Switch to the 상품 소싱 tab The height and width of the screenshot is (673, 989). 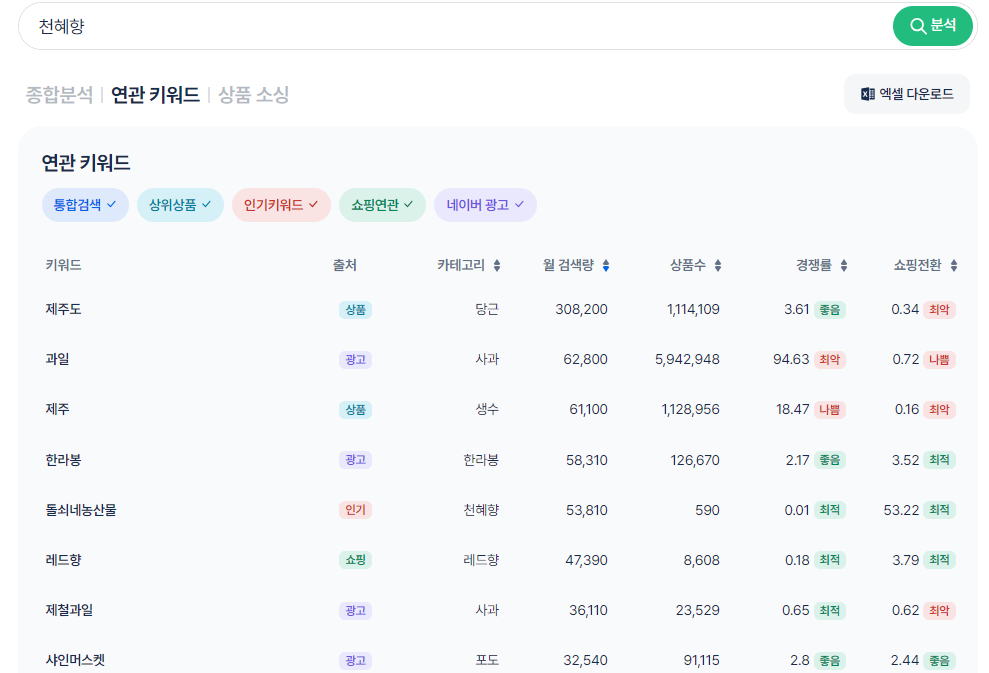click(x=254, y=95)
